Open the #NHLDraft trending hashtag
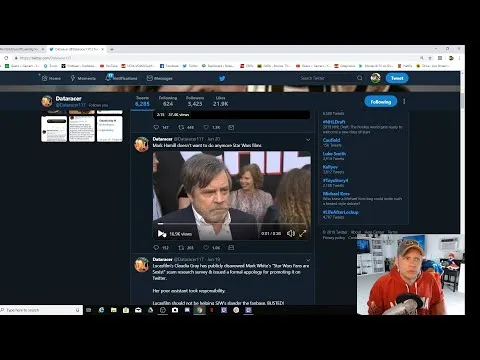 click(334, 122)
